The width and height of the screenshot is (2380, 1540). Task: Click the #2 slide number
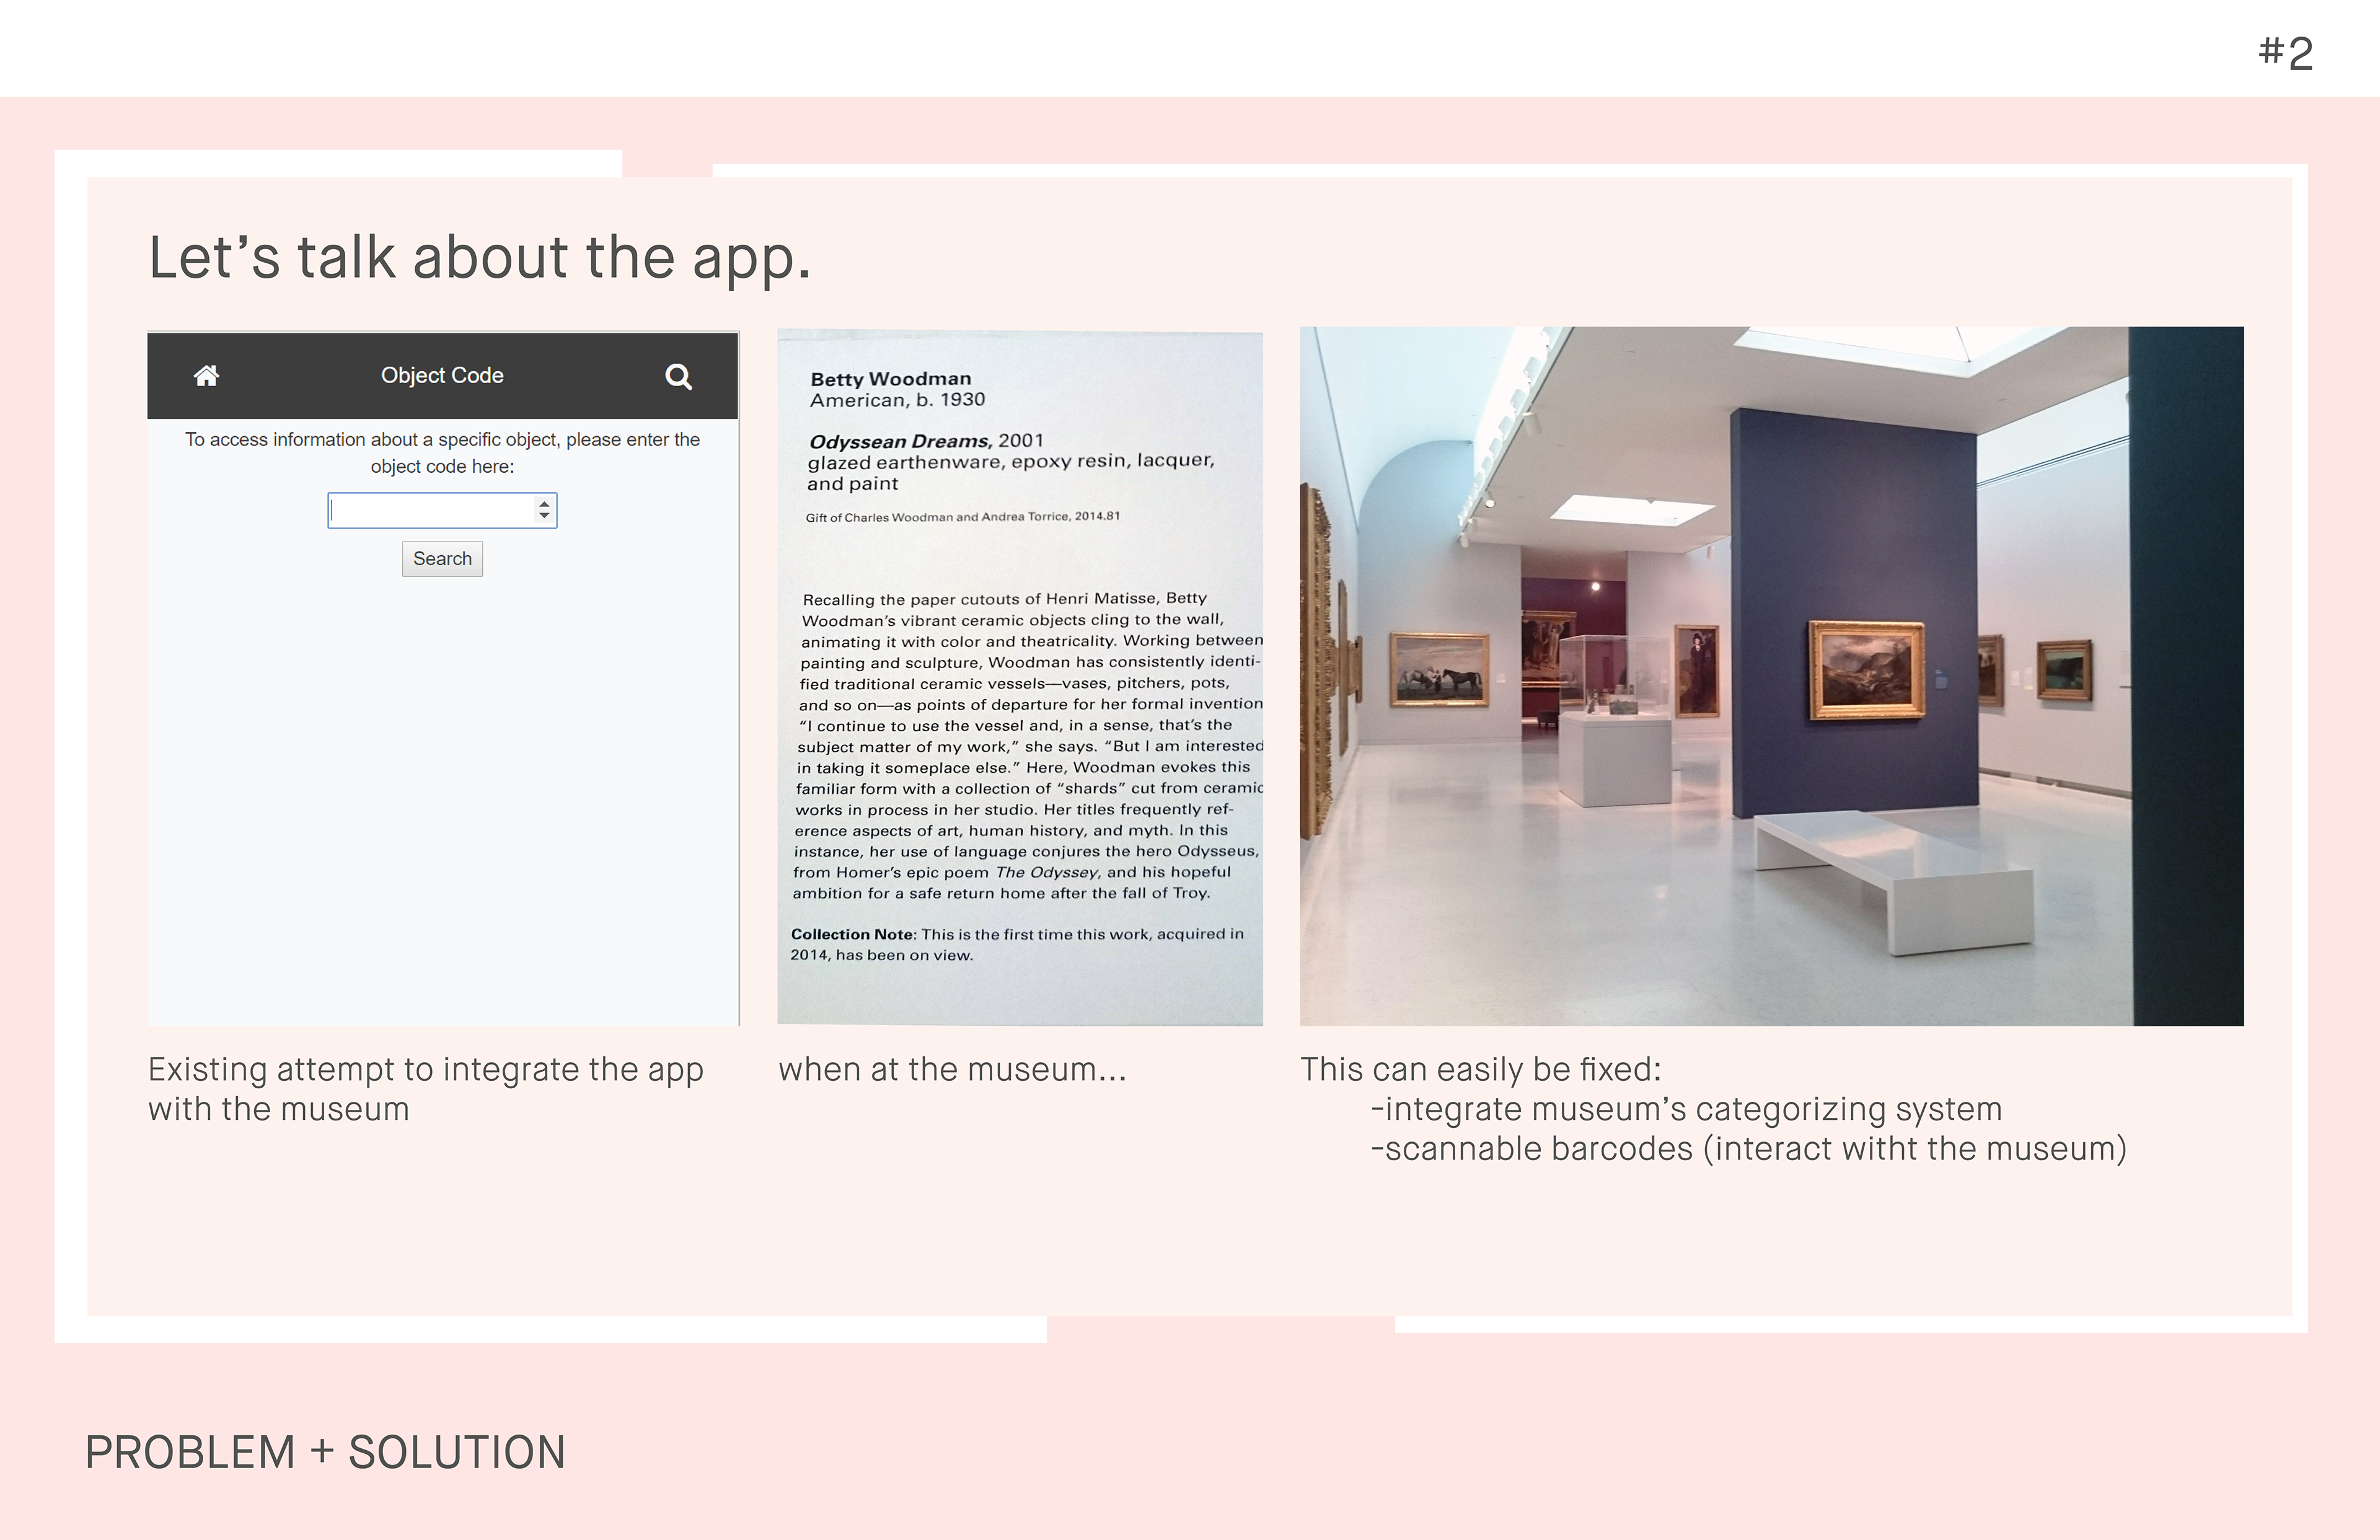click(x=2285, y=53)
